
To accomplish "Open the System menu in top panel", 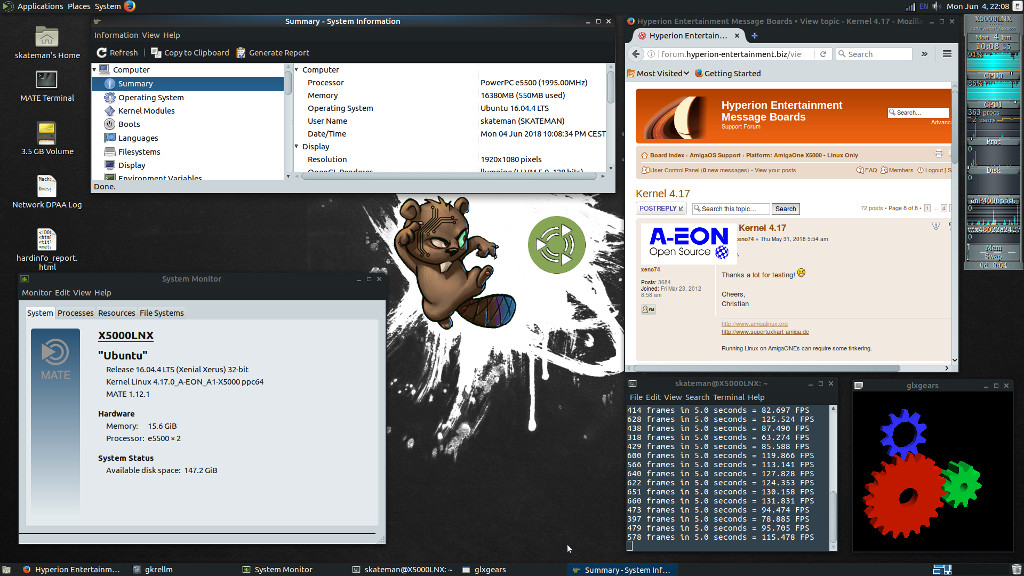I will point(107,6).
